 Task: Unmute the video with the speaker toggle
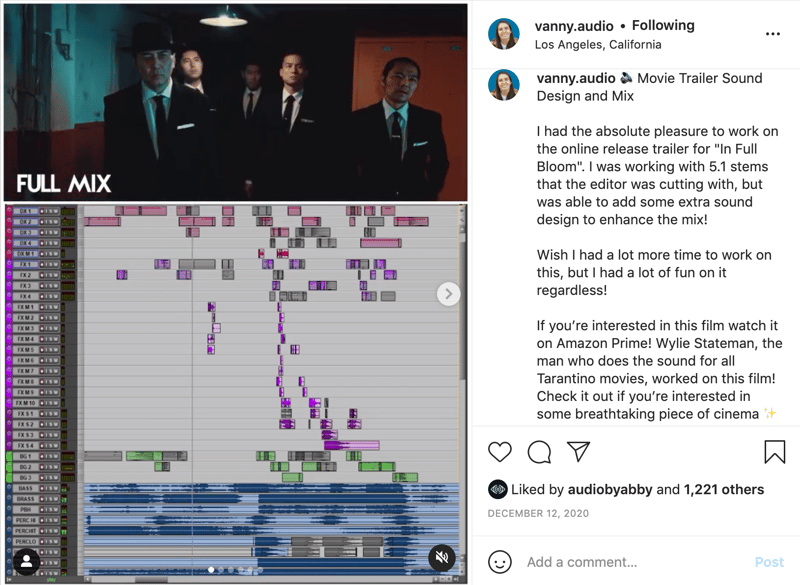442,557
